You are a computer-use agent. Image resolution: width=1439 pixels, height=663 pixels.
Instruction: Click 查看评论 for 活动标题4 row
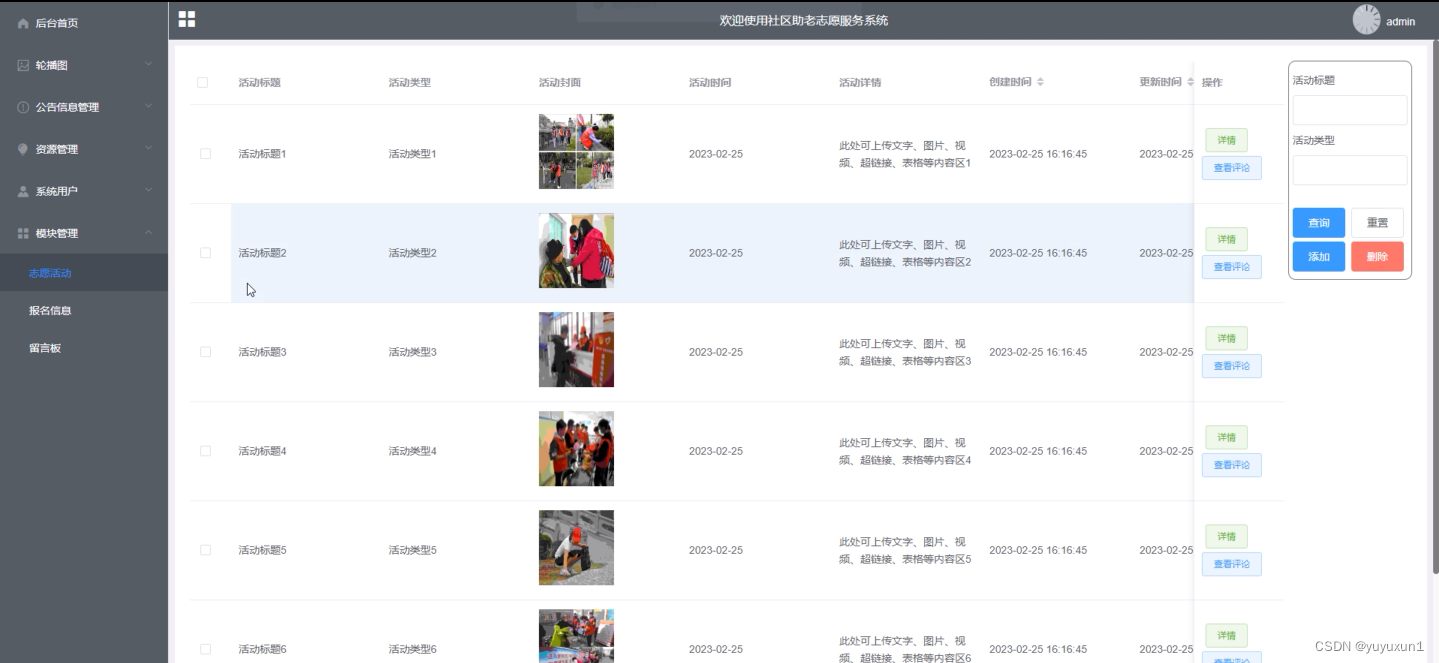click(x=1231, y=465)
